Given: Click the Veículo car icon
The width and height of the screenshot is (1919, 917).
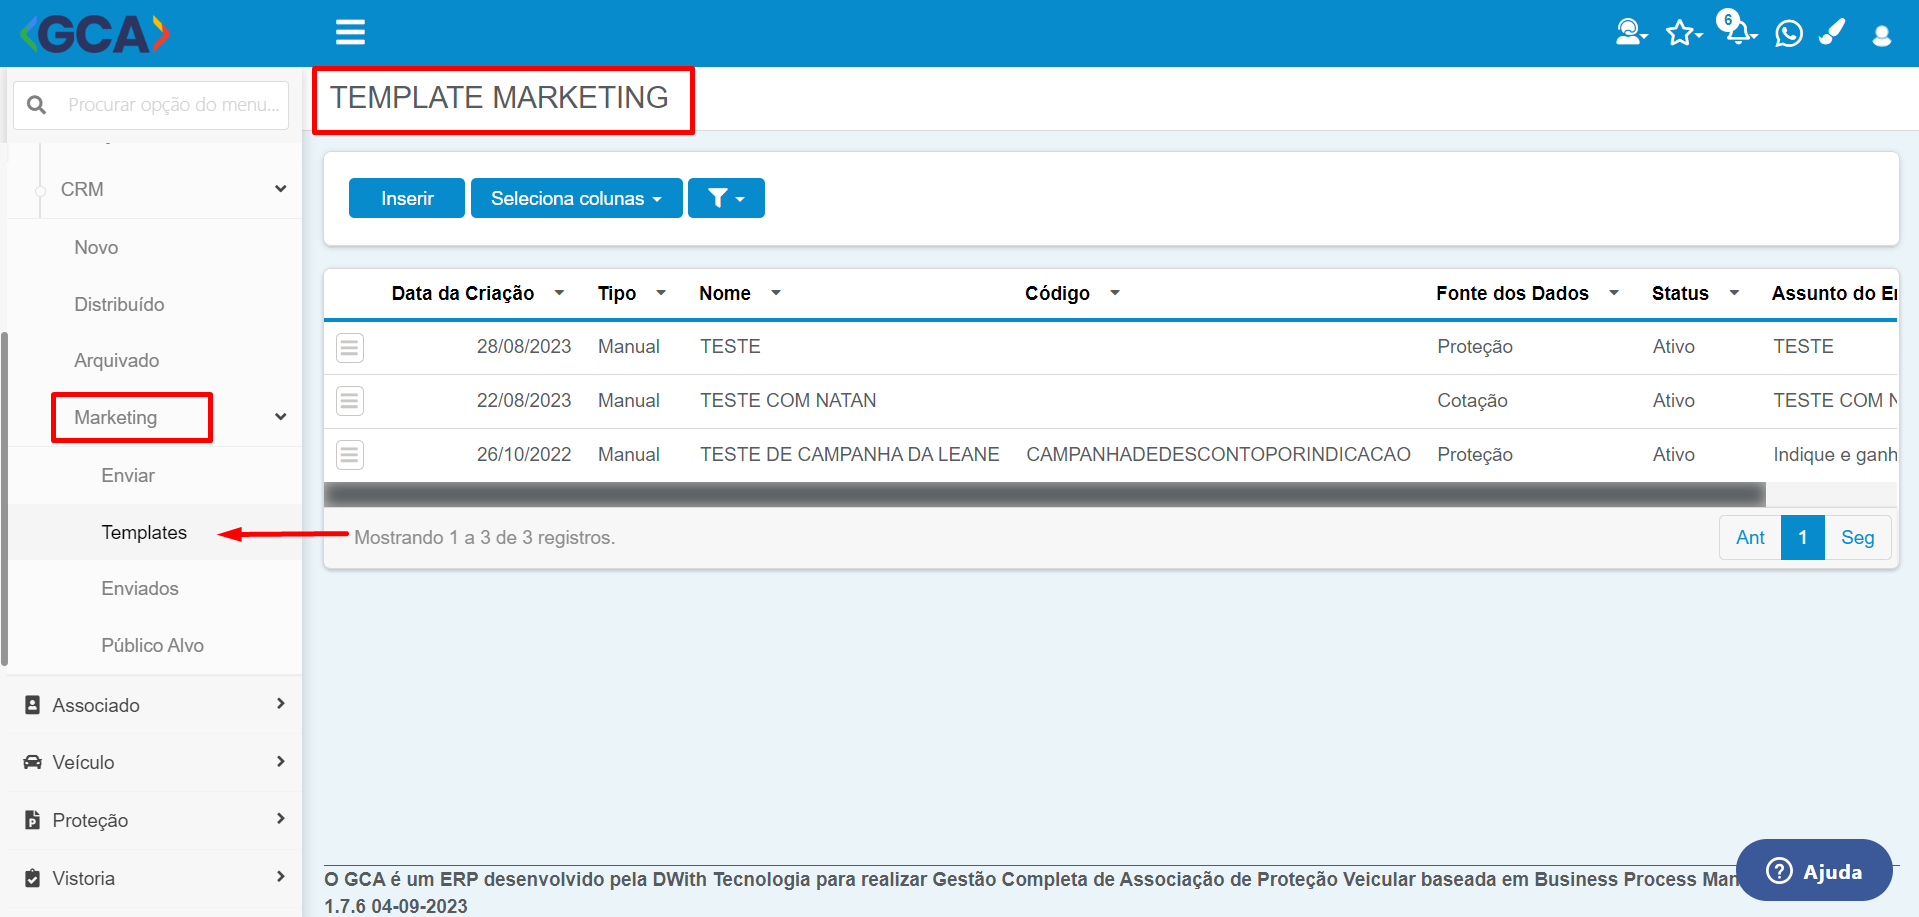Looking at the screenshot, I should tap(32, 762).
